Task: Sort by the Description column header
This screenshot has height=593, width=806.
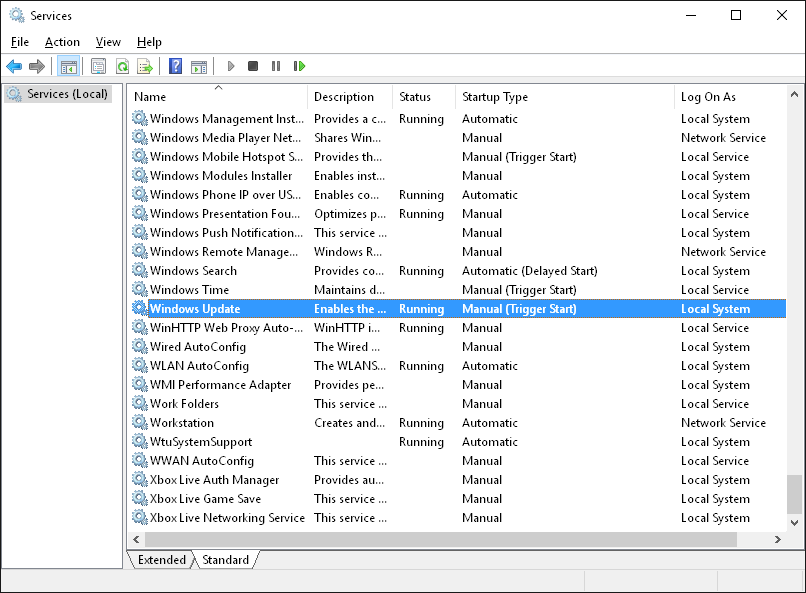Action: (351, 97)
